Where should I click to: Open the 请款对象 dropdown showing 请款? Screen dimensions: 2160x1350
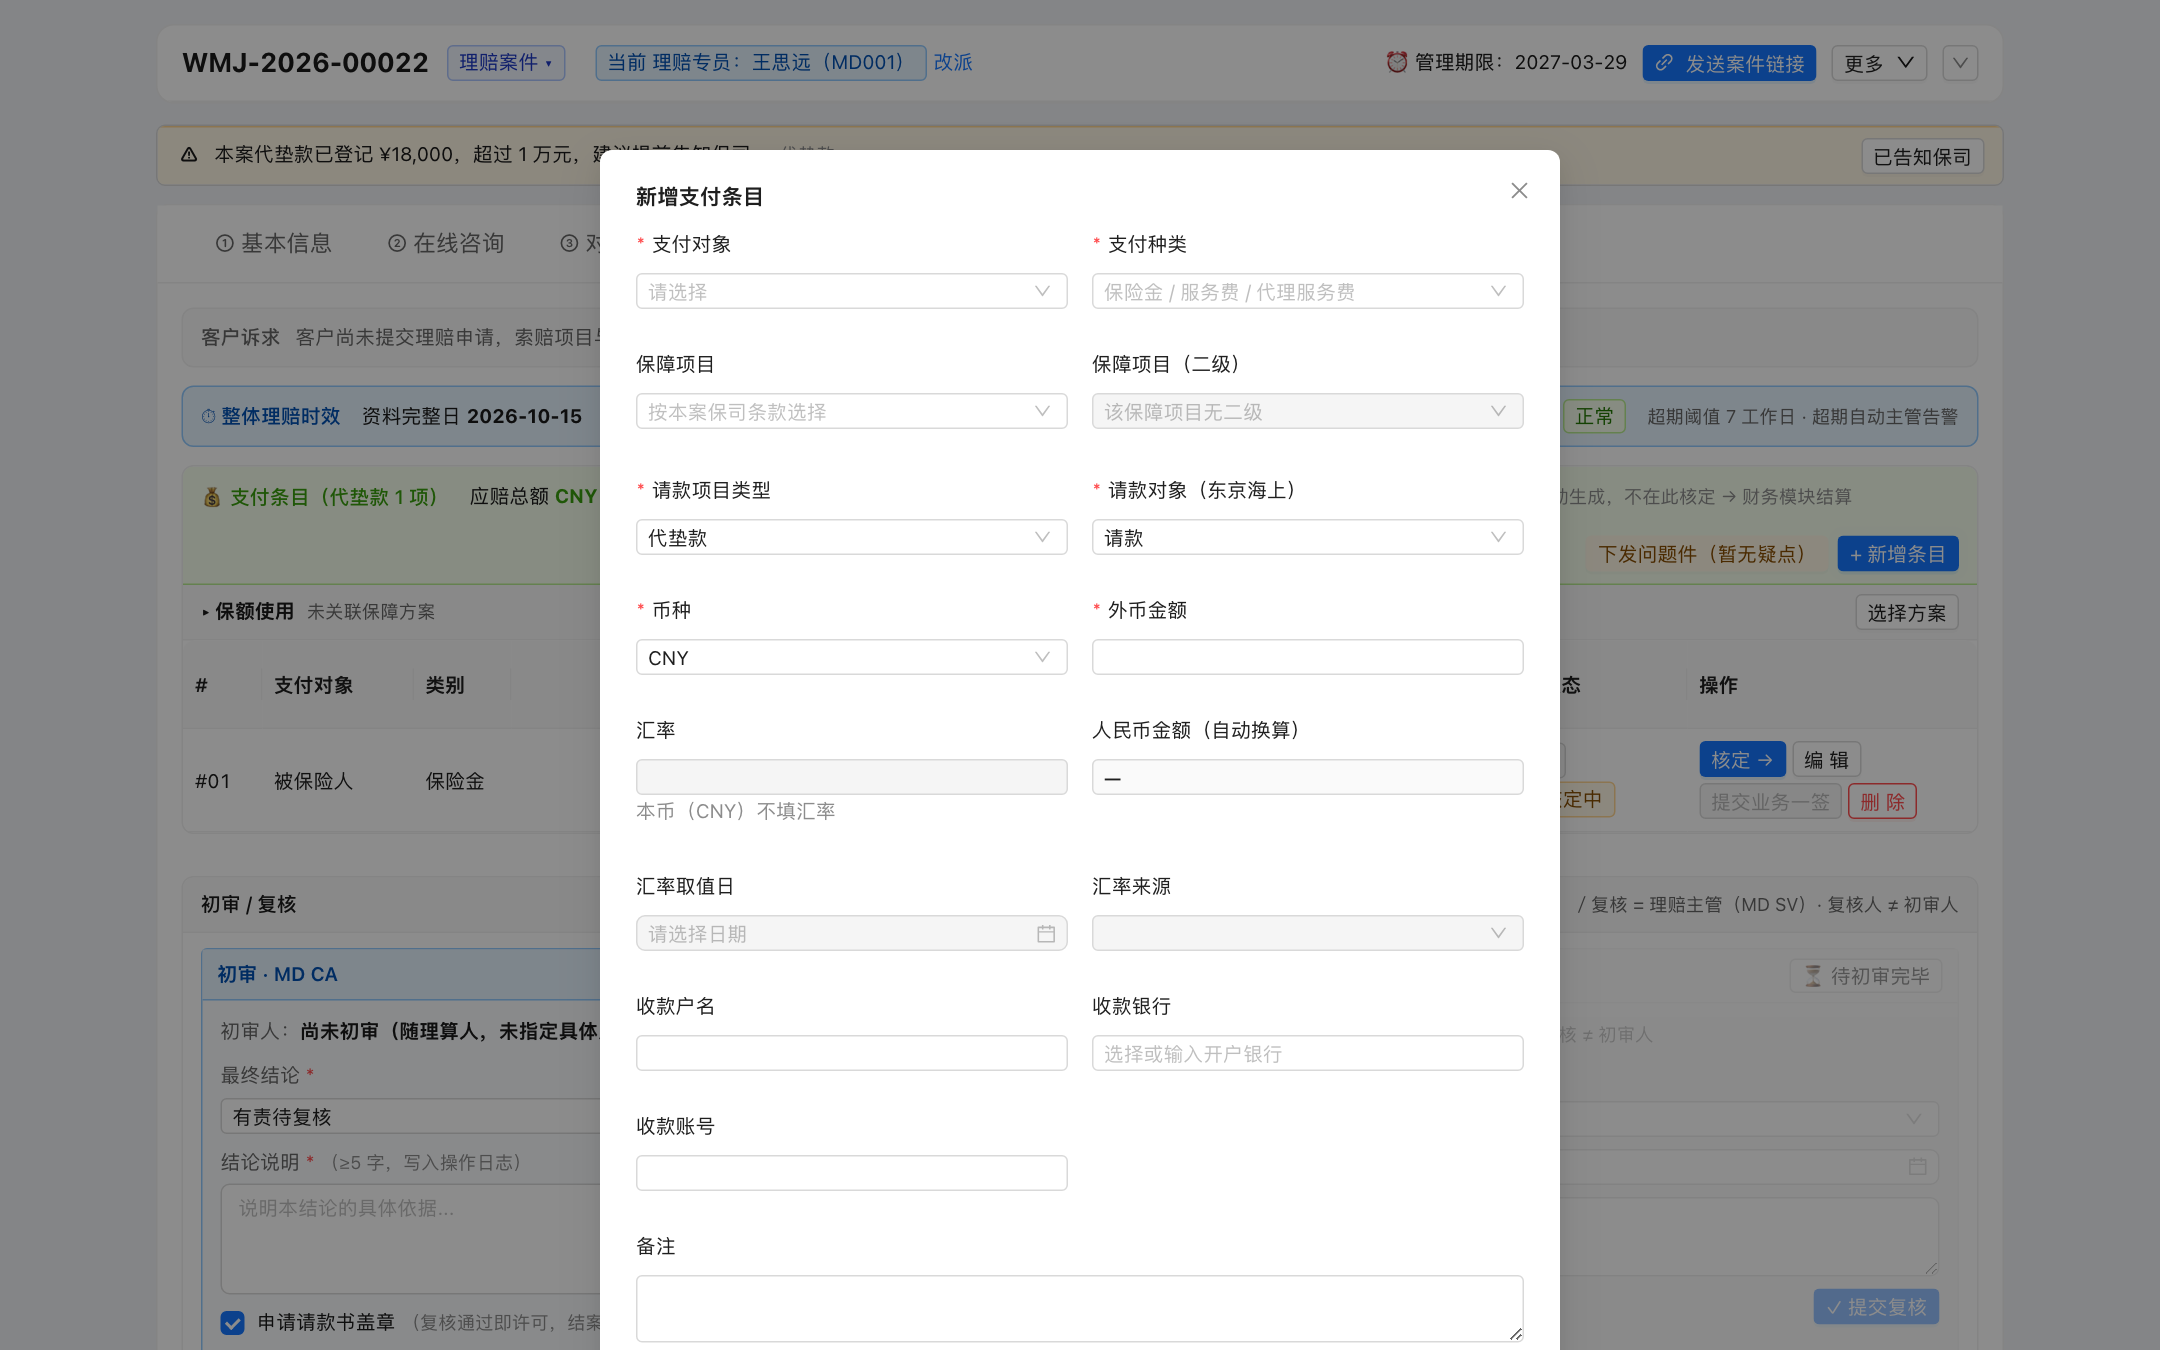click(x=1308, y=537)
